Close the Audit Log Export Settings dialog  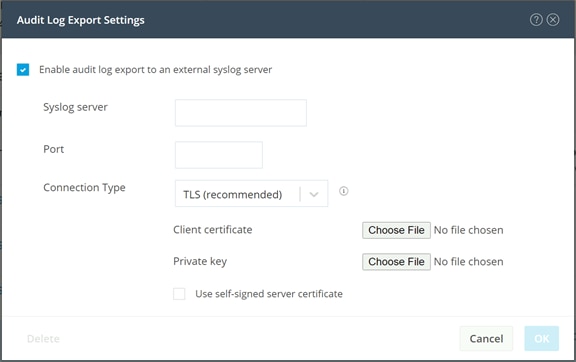click(x=553, y=20)
